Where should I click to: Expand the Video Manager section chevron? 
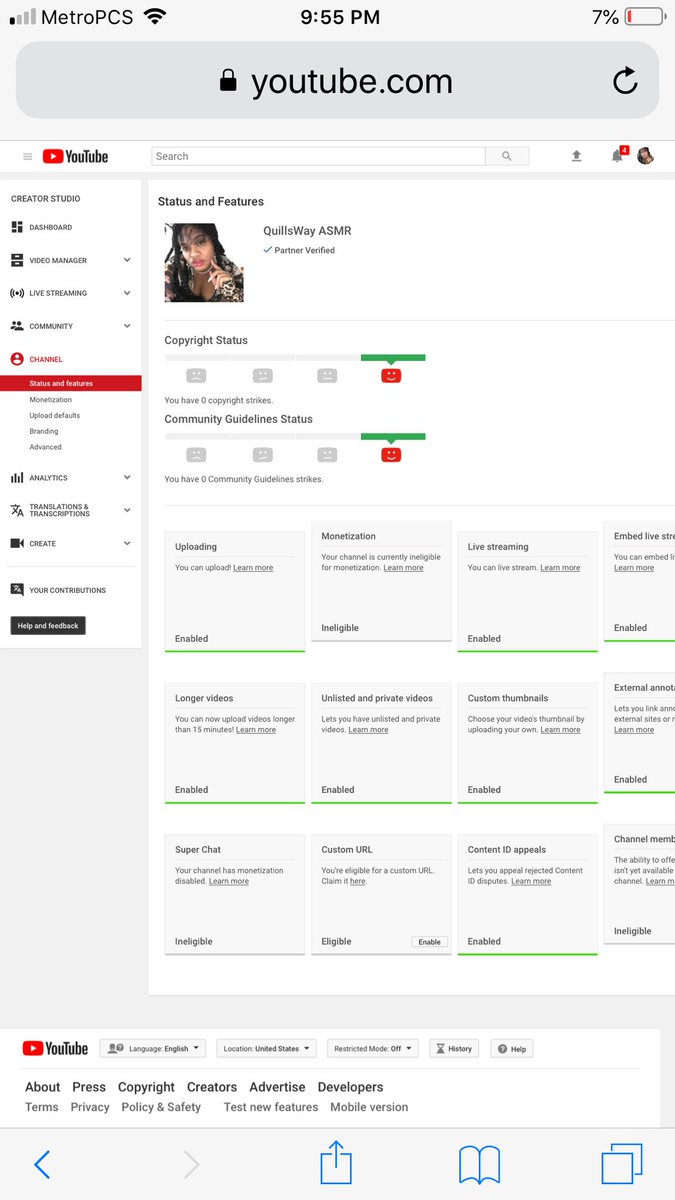127,260
